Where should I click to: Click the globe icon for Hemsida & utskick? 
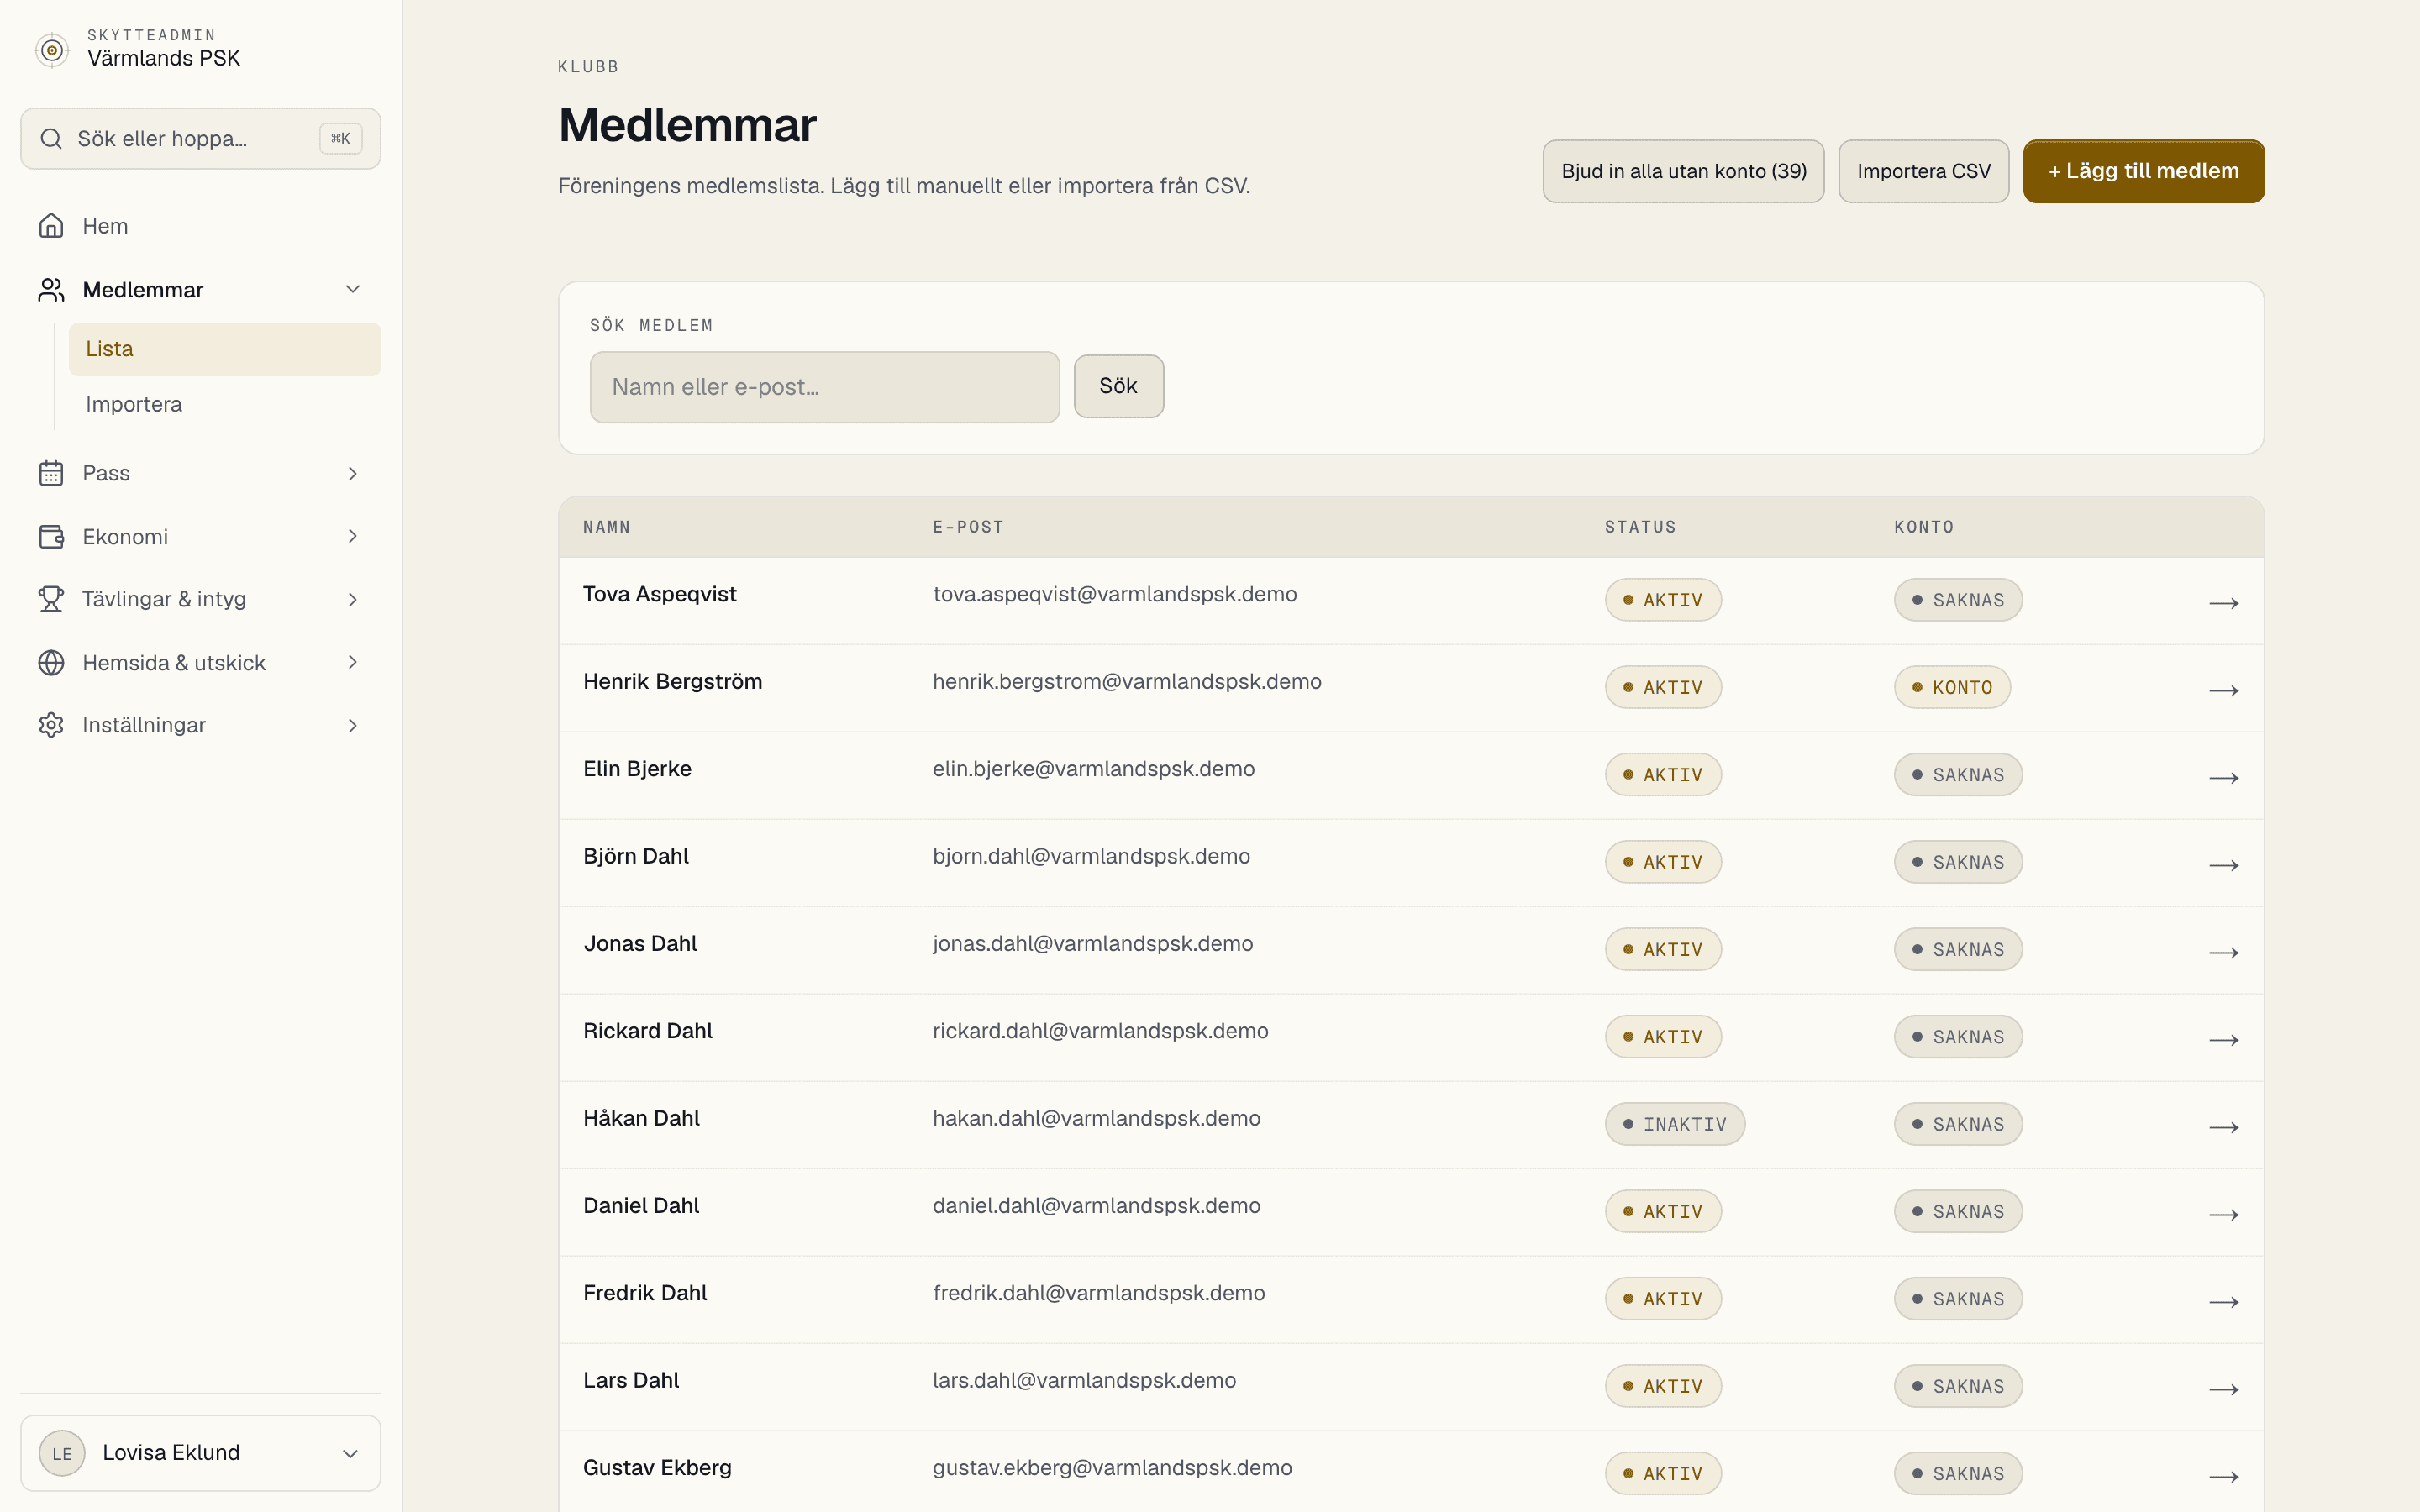pyautogui.click(x=51, y=663)
